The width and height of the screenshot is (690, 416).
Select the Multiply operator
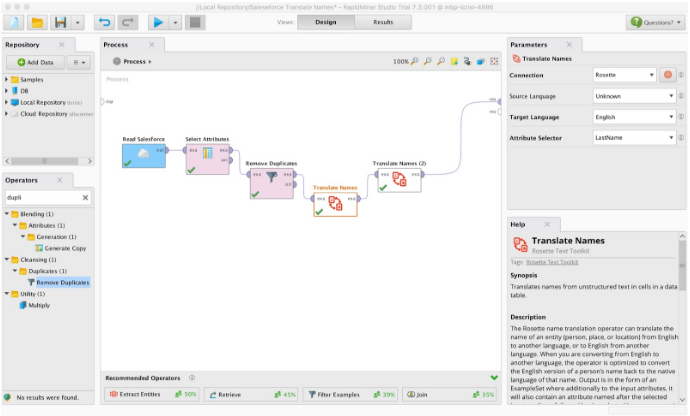[x=35, y=305]
